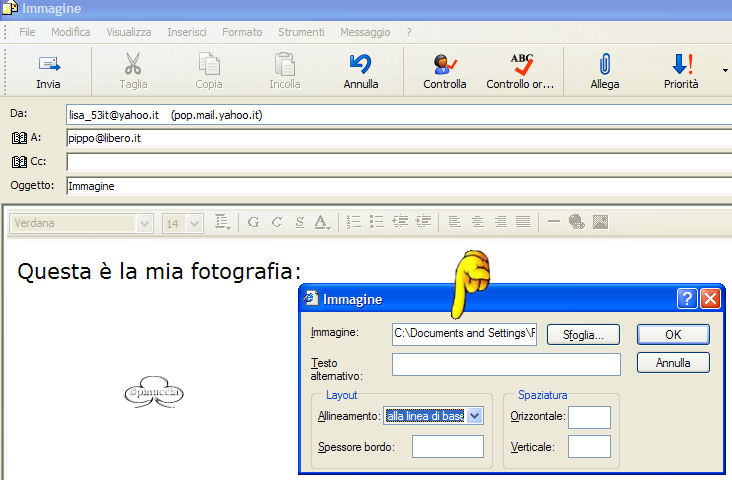The image size is (732, 480).
Task: Click the Cc: field
Action: [399, 162]
